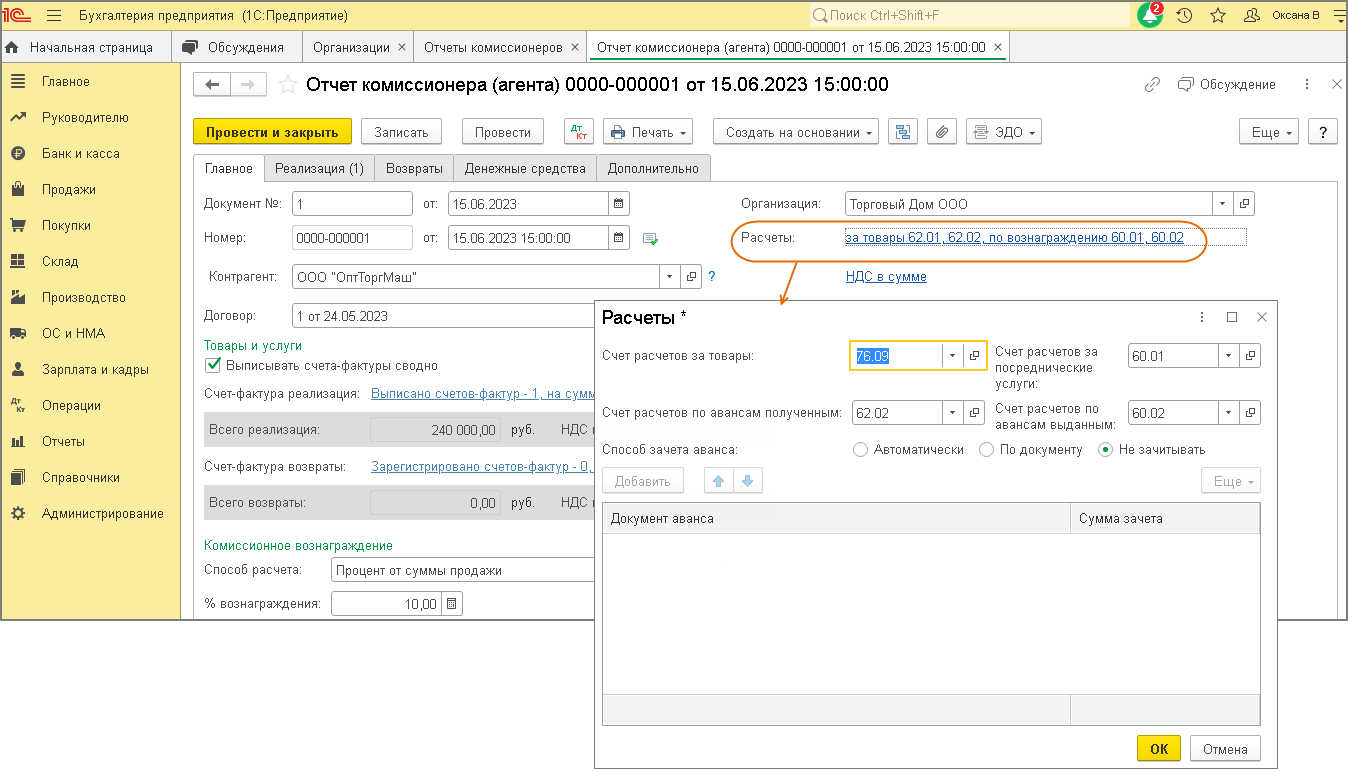This screenshot has width=1348, height=772.
Task: Open account 76.09 card via open button
Action: [975, 356]
